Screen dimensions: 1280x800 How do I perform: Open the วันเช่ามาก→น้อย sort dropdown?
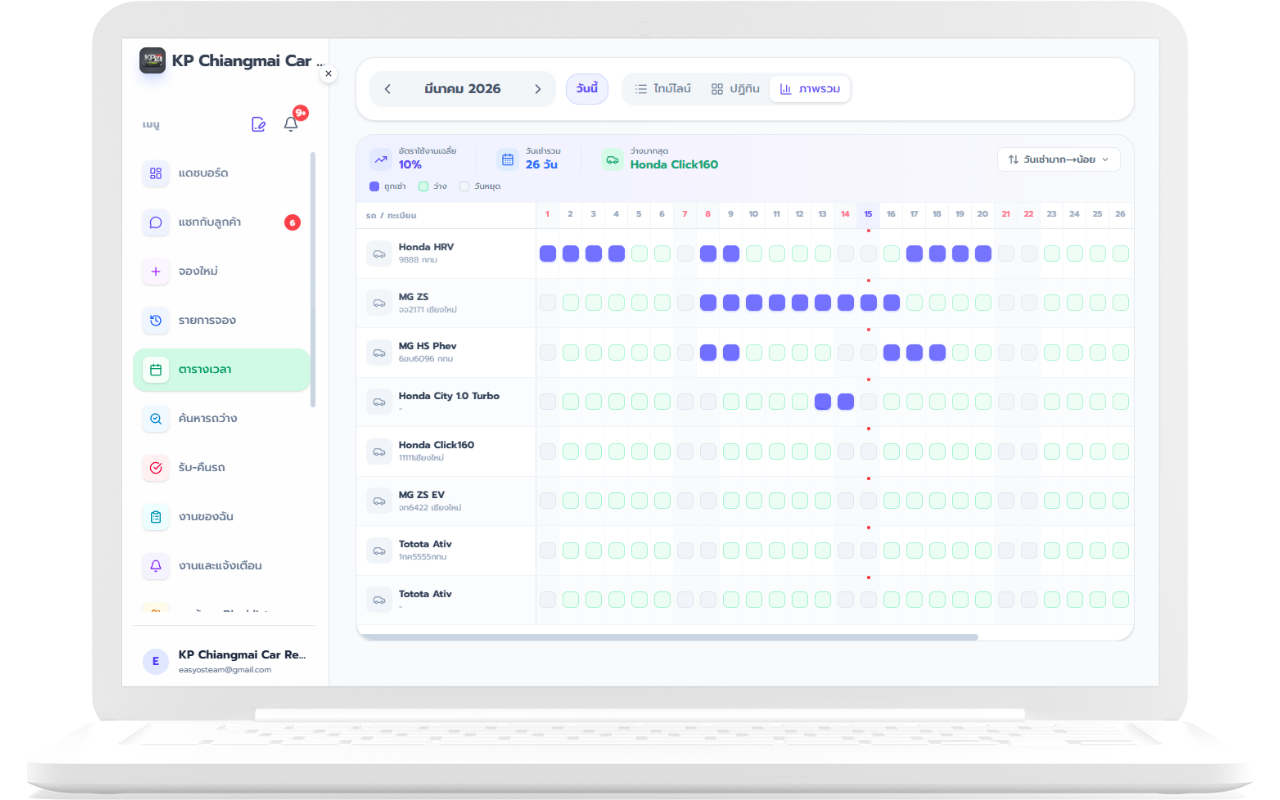(x=1058, y=159)
